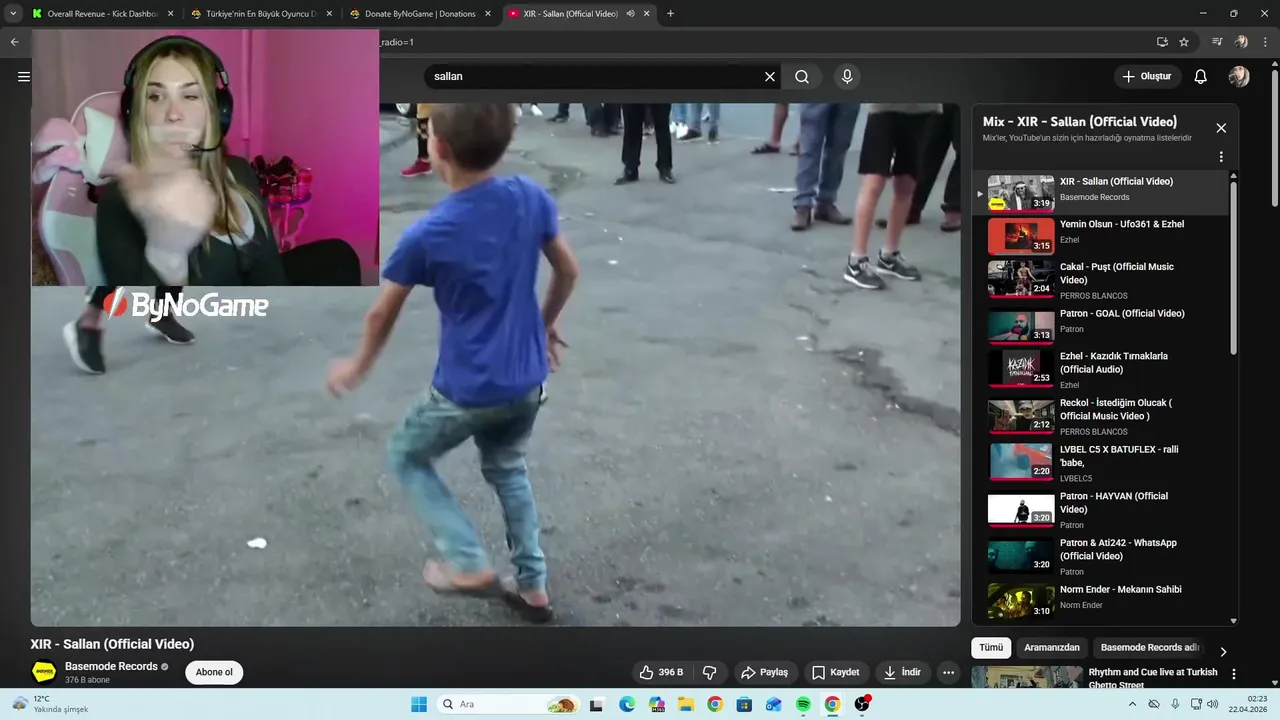
Task: Dislike the XIR - Sallan video
Action: coord(710,672)
